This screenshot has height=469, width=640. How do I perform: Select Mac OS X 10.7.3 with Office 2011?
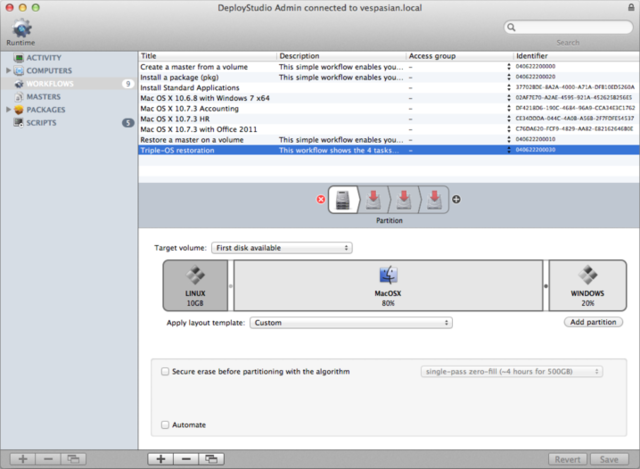[x=389, y=129]
